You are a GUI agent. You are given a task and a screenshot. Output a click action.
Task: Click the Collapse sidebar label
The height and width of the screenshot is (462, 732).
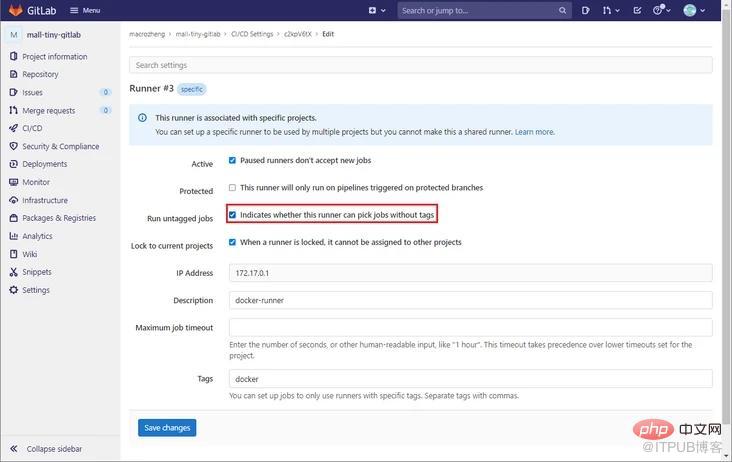[x=54, y=448]
